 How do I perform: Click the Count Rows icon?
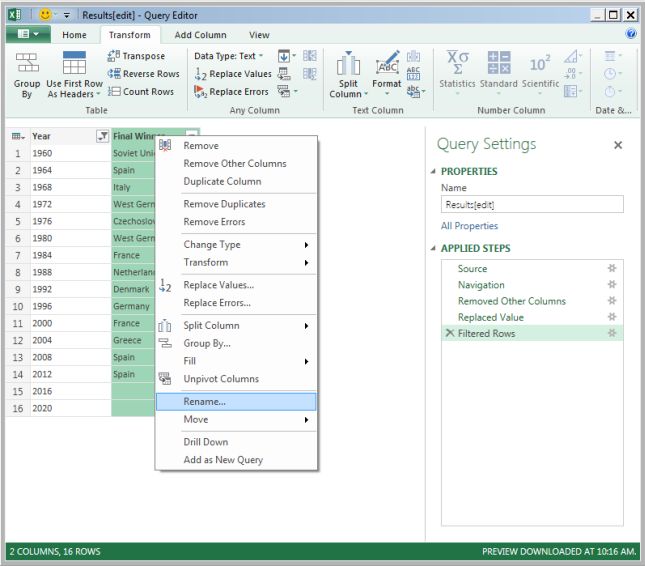click(114, 92)
